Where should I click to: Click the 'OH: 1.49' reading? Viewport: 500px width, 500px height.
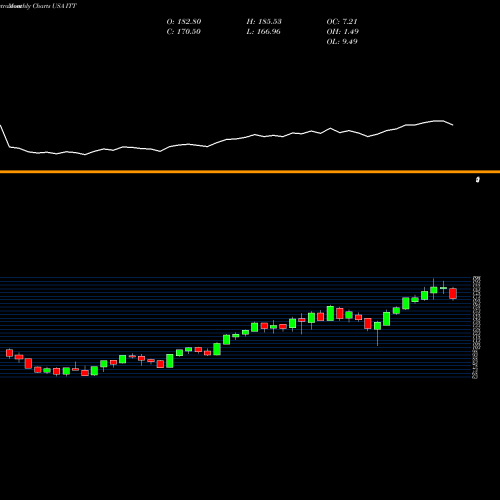click(342, 32)
